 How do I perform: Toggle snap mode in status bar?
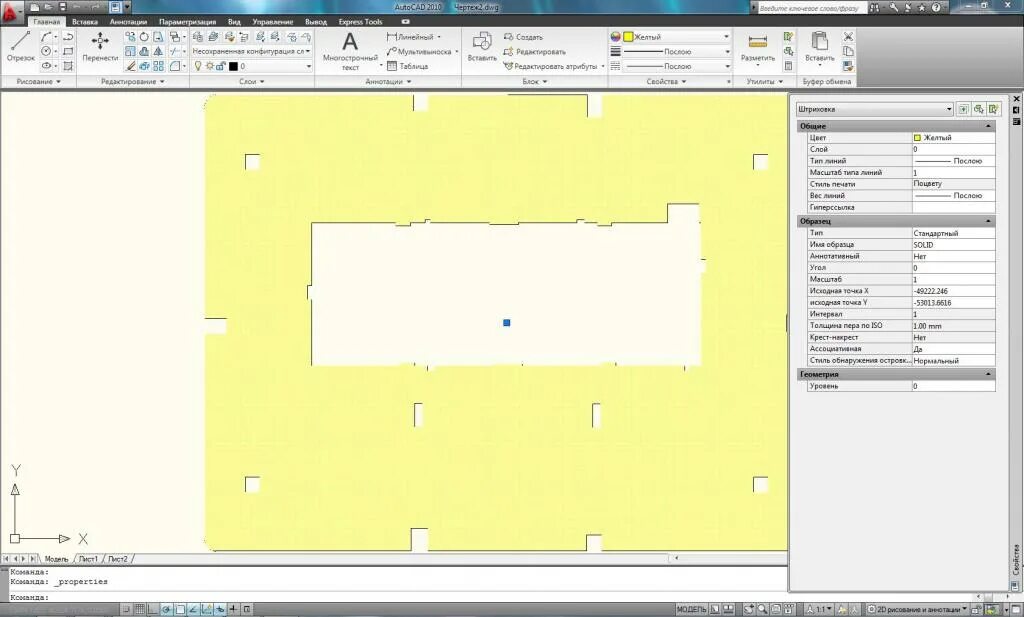[126, 609]
